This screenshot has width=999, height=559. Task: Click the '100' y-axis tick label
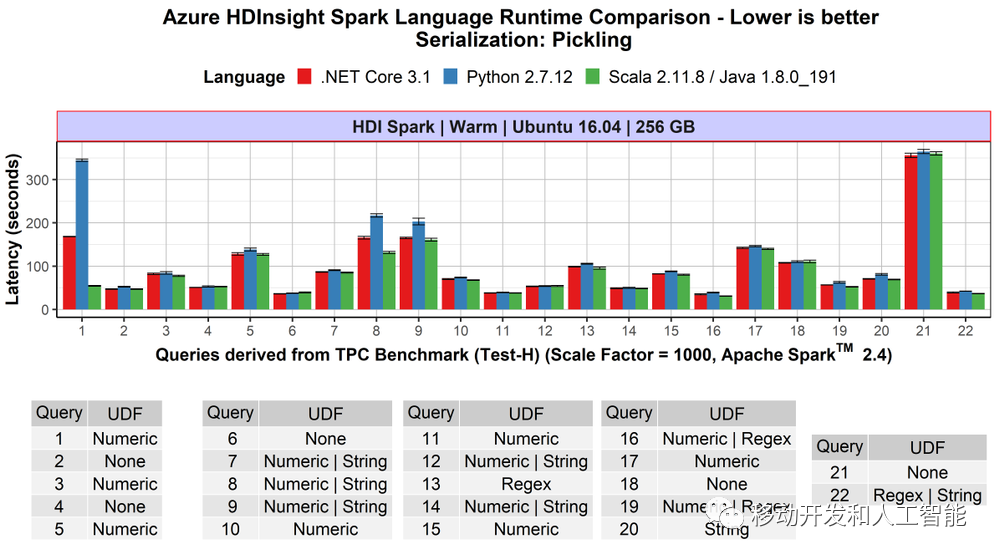point(38,266)
